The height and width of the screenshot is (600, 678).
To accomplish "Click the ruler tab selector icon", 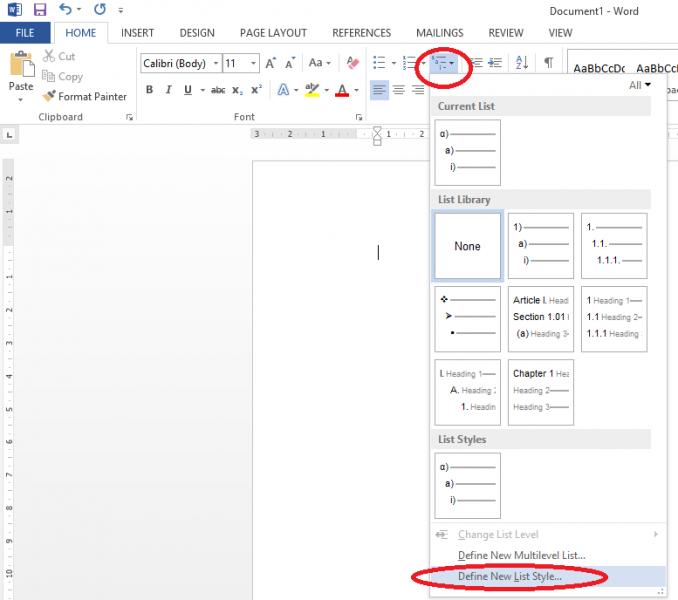I will click(x=9, y=135).
